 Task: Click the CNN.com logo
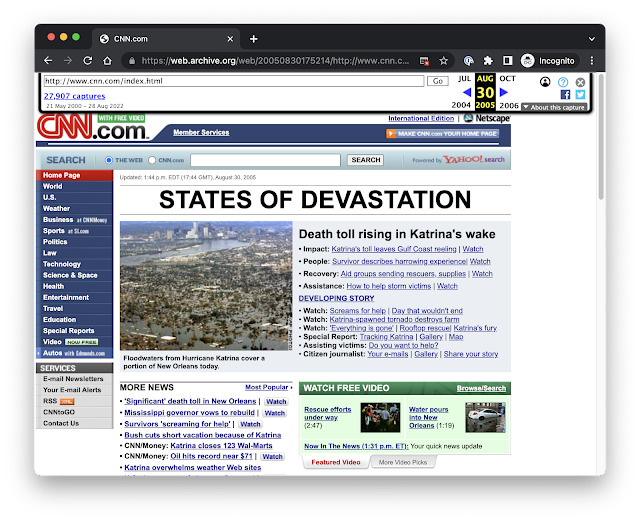click(92, 127)
